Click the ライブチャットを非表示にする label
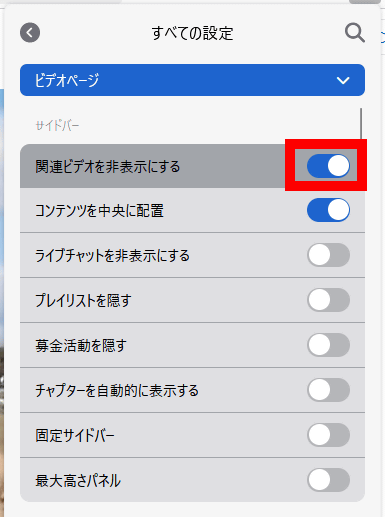 click(112, 256)
